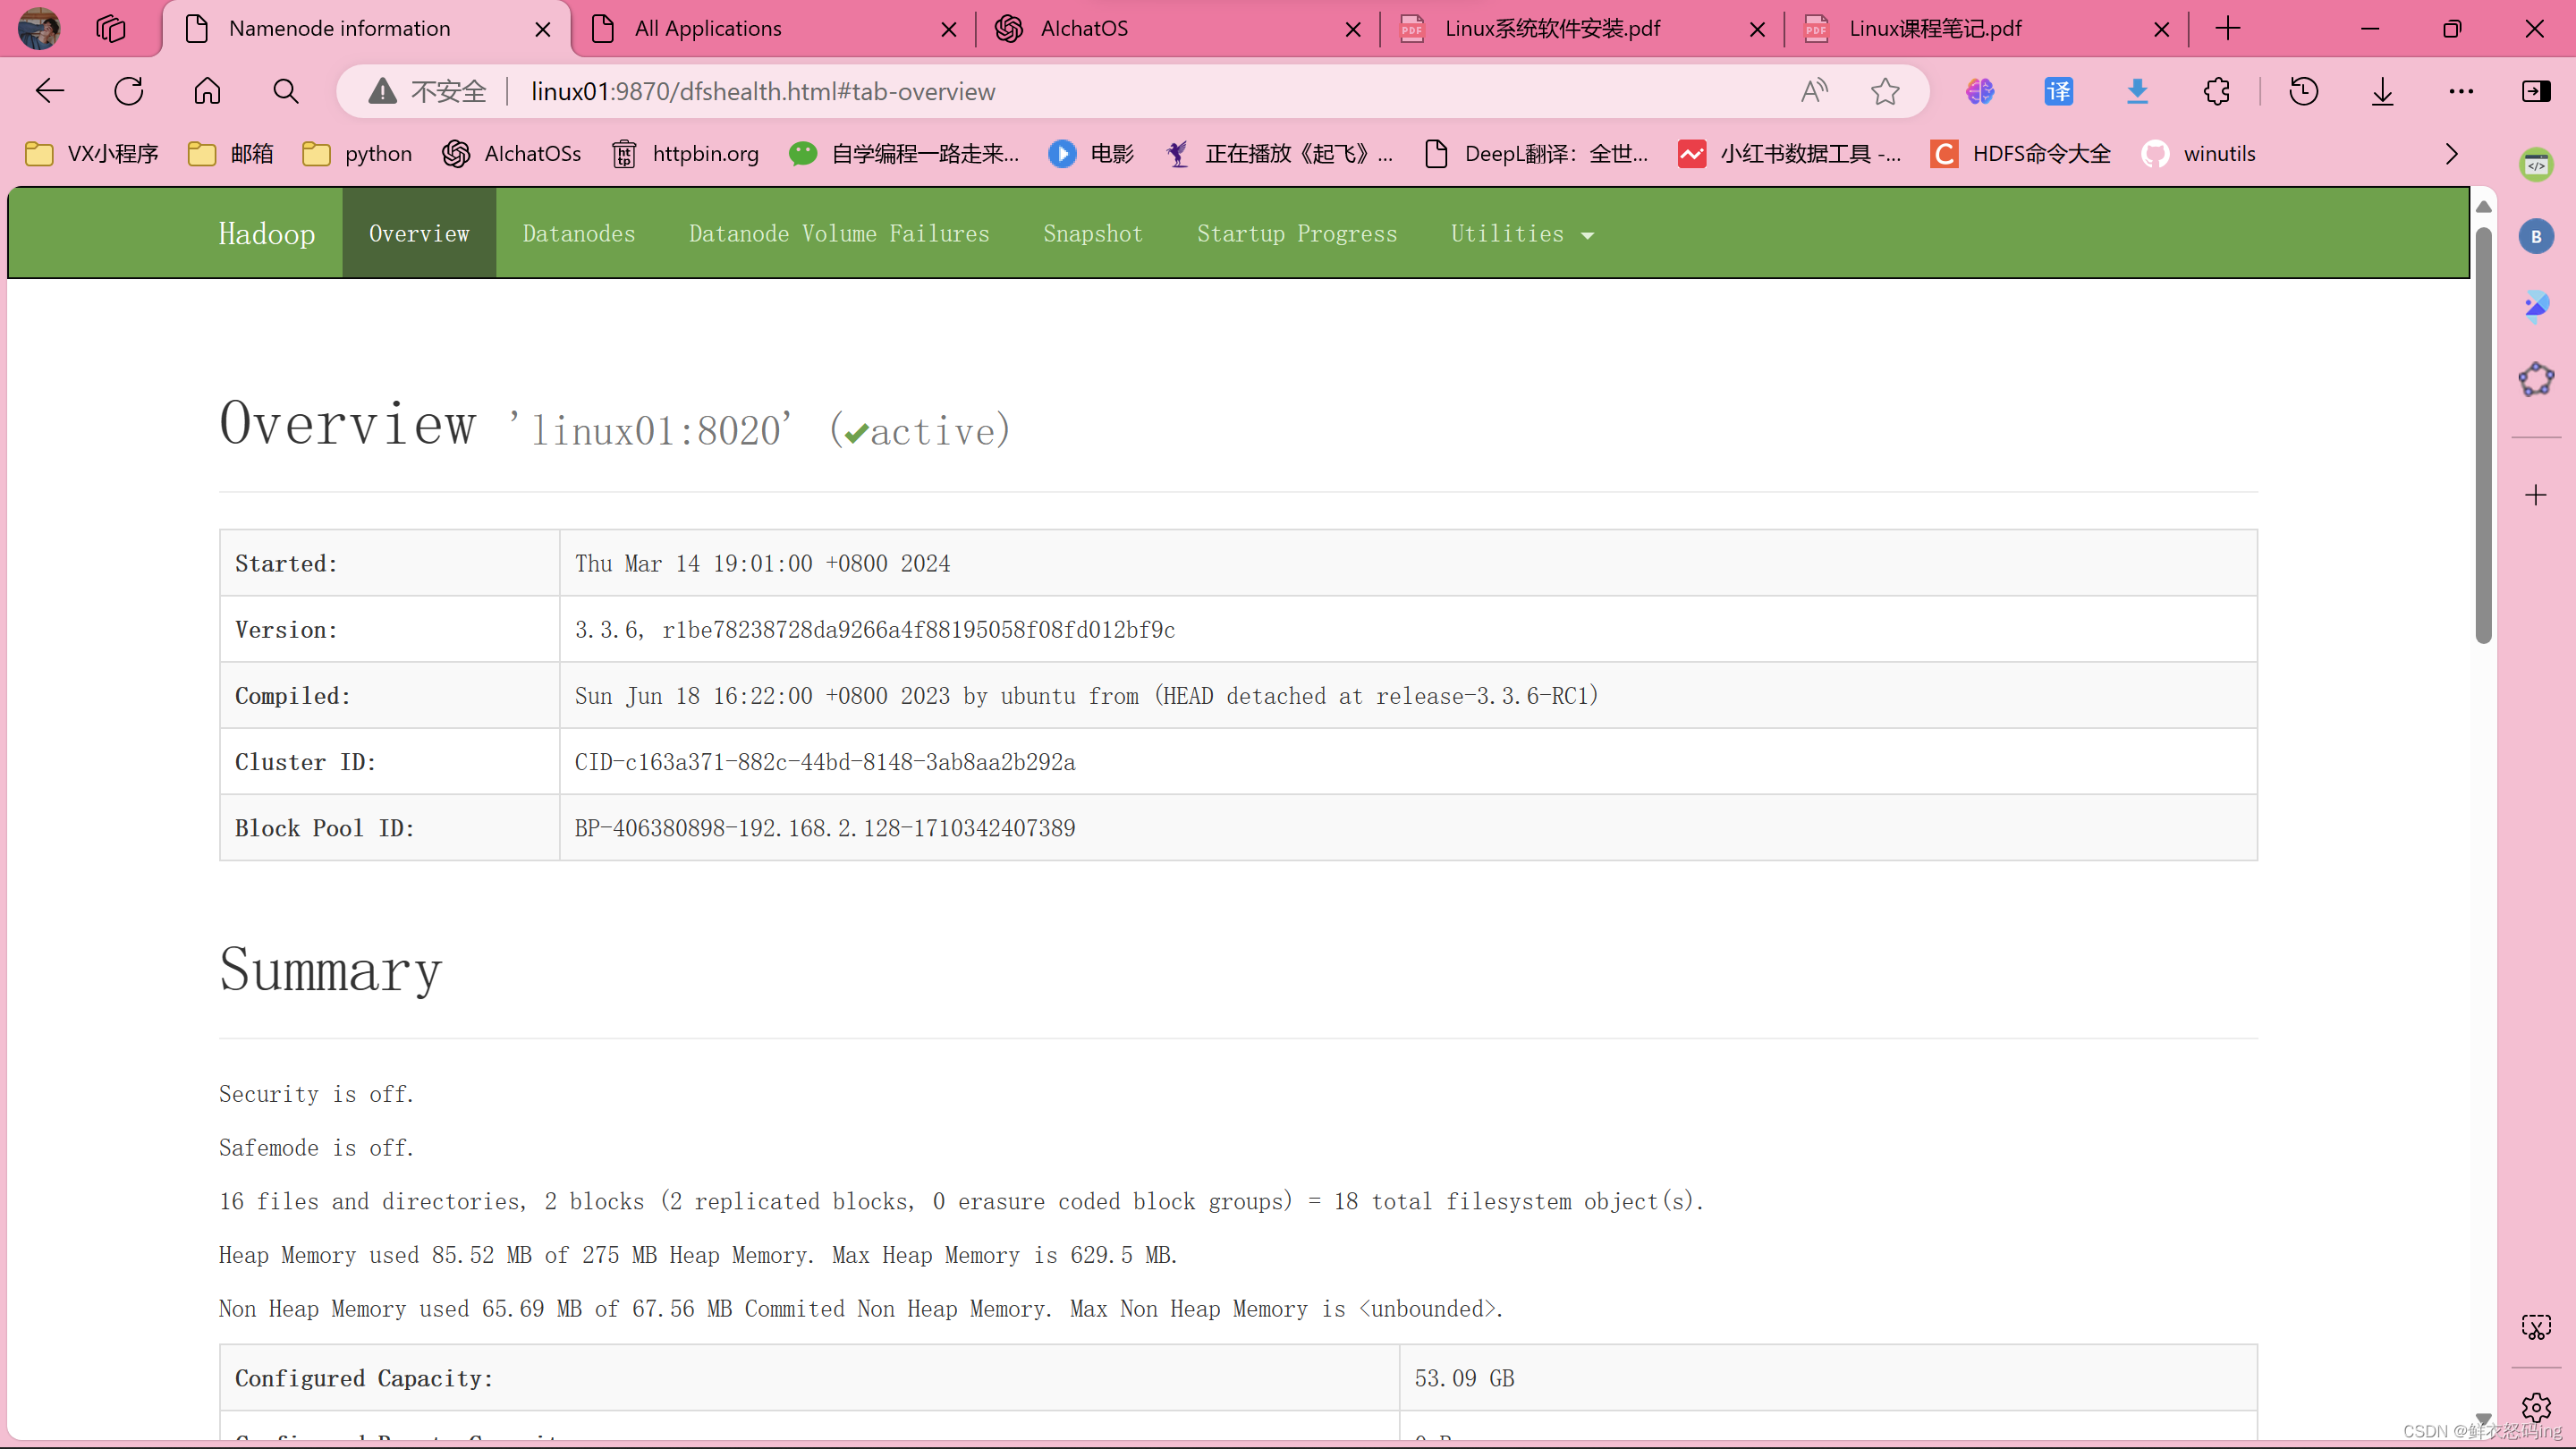Open downloads arrow icon in toolbar

[2382, 91]
